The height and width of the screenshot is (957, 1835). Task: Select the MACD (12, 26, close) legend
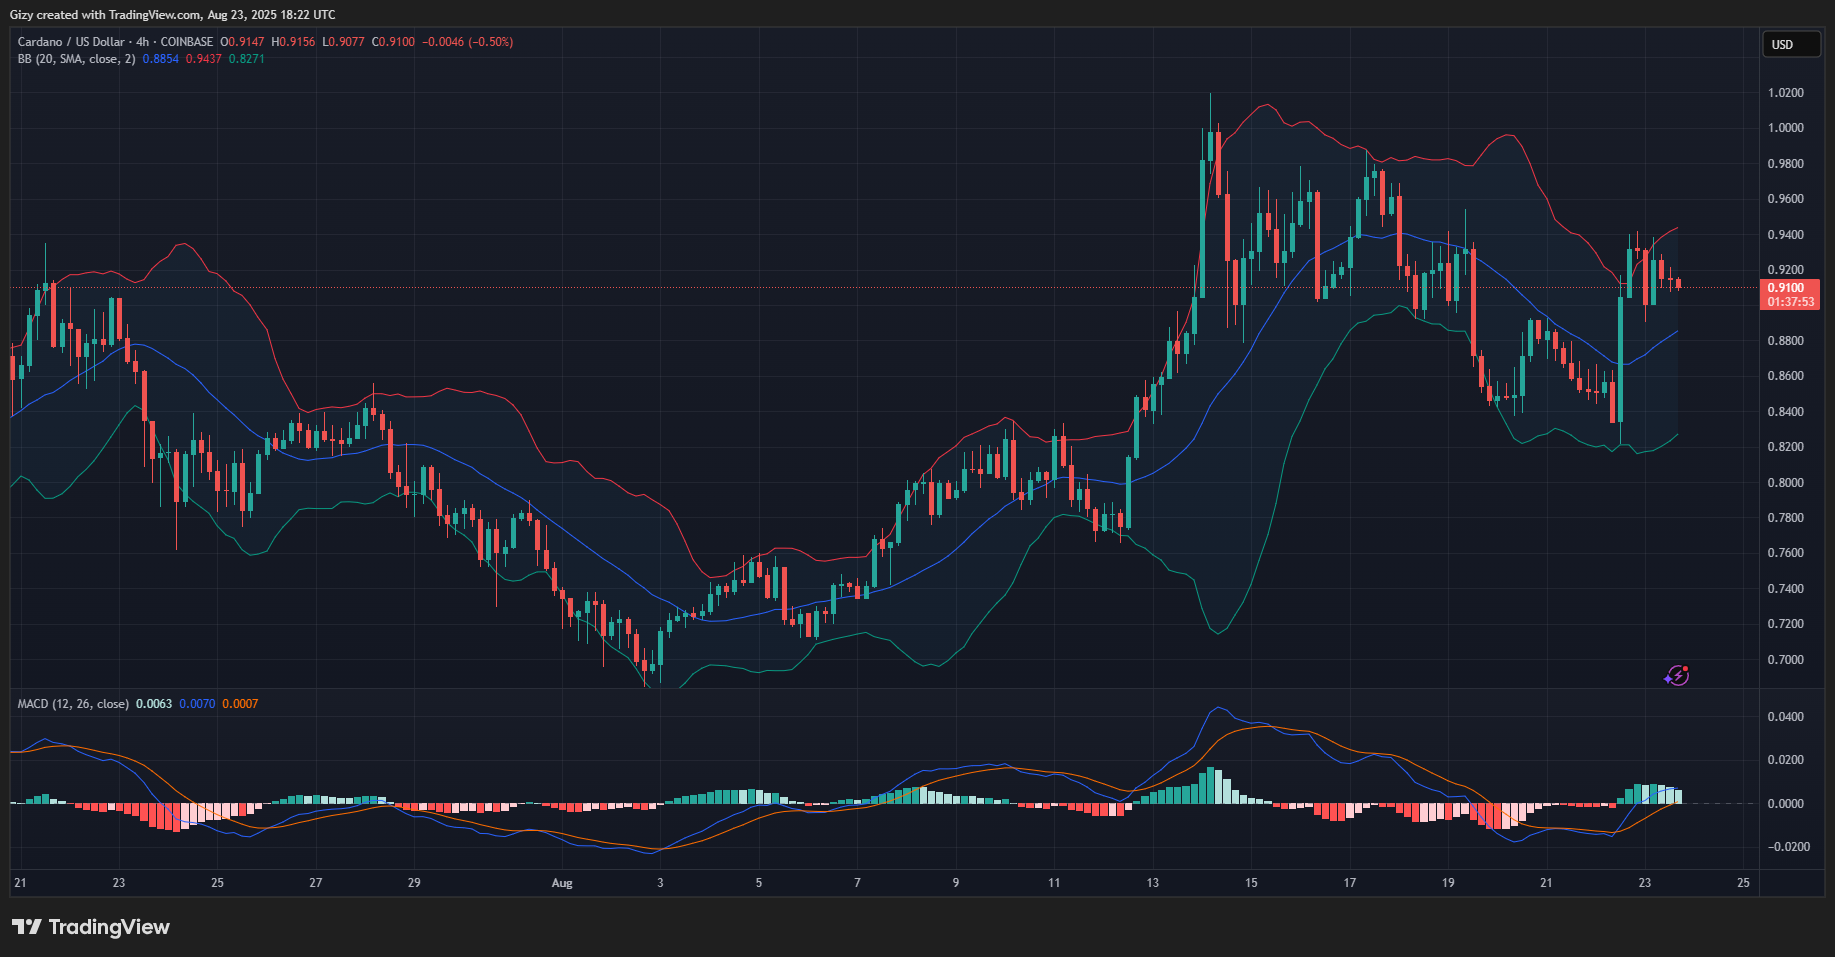(x=73, y=704)
